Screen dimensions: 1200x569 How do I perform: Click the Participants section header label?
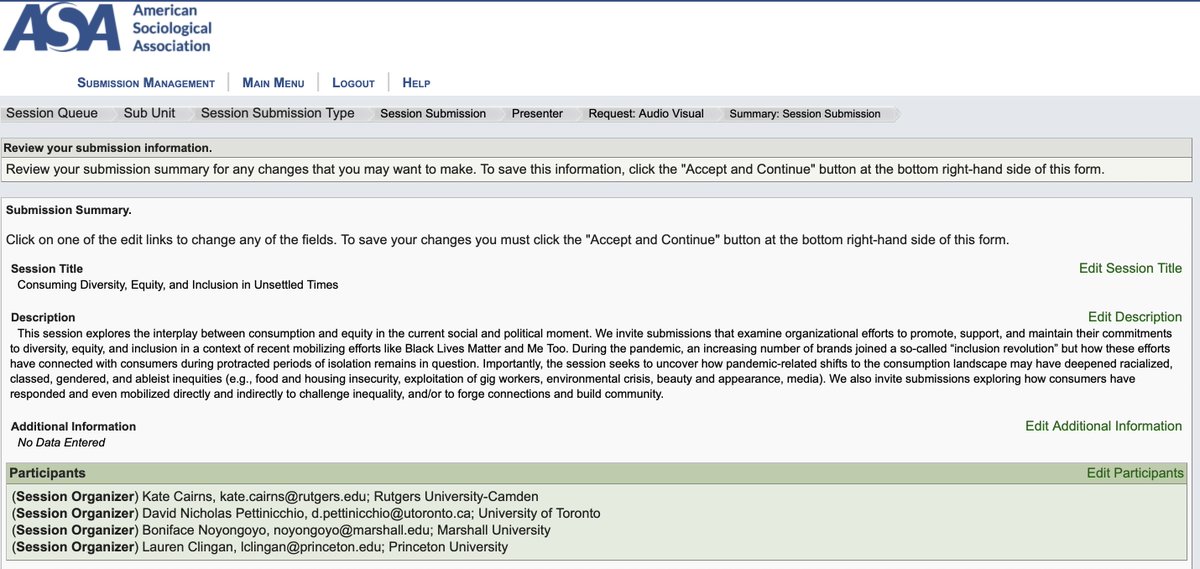48,473
